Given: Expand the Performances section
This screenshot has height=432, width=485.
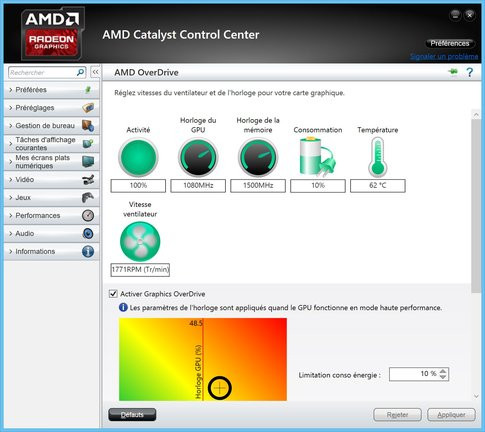Looking at the screenshot, I should [52, 216].
